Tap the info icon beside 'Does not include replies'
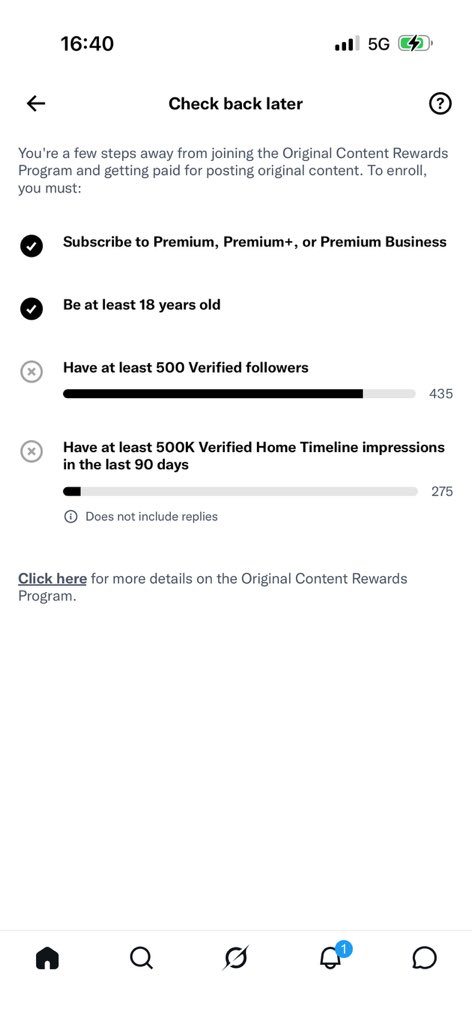Screen dimensions: 472x1024 pyautogui.click(x=70, y=517)
